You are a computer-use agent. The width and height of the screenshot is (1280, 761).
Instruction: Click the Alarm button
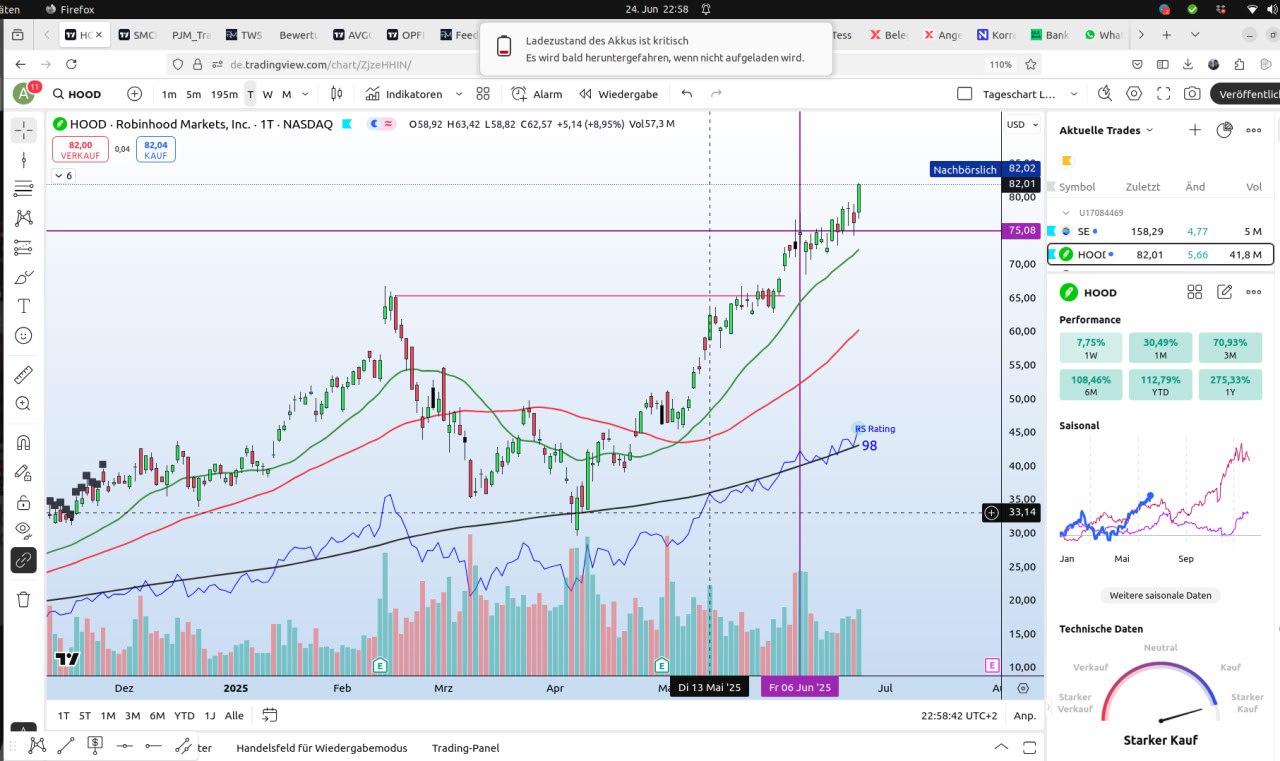536,94
